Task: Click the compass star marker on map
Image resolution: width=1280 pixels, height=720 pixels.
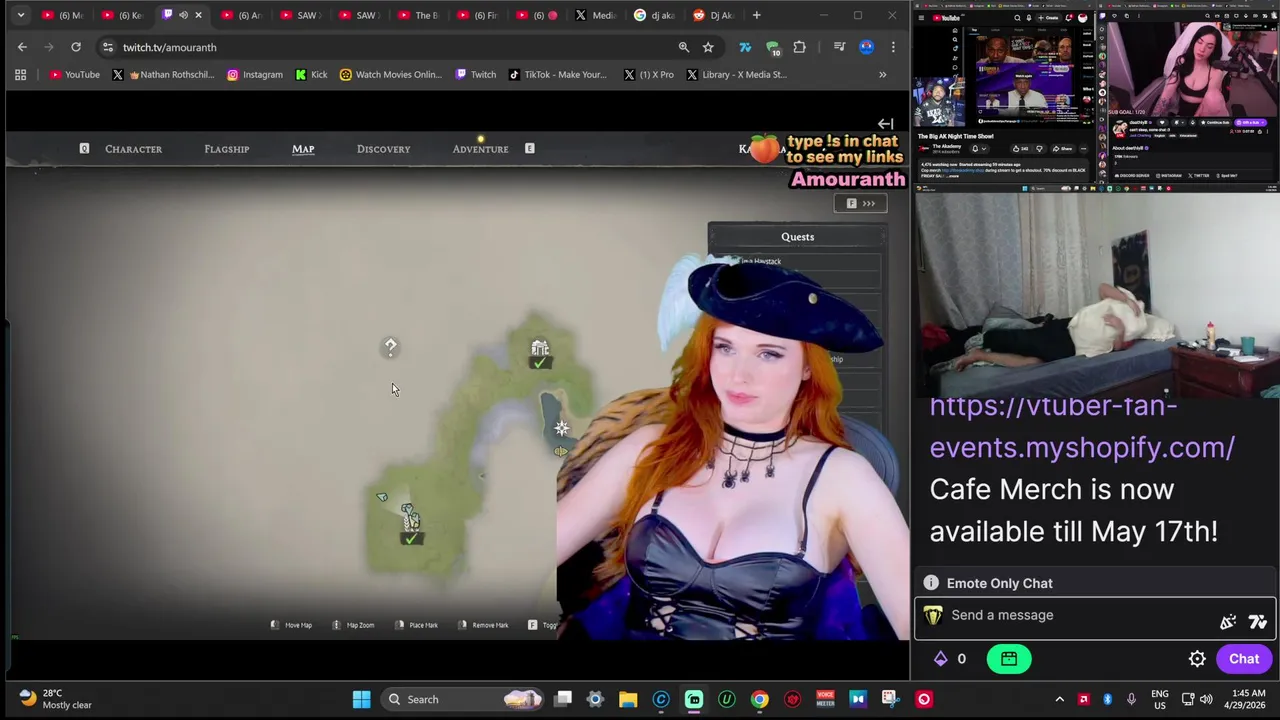Action: coord(562,428)
